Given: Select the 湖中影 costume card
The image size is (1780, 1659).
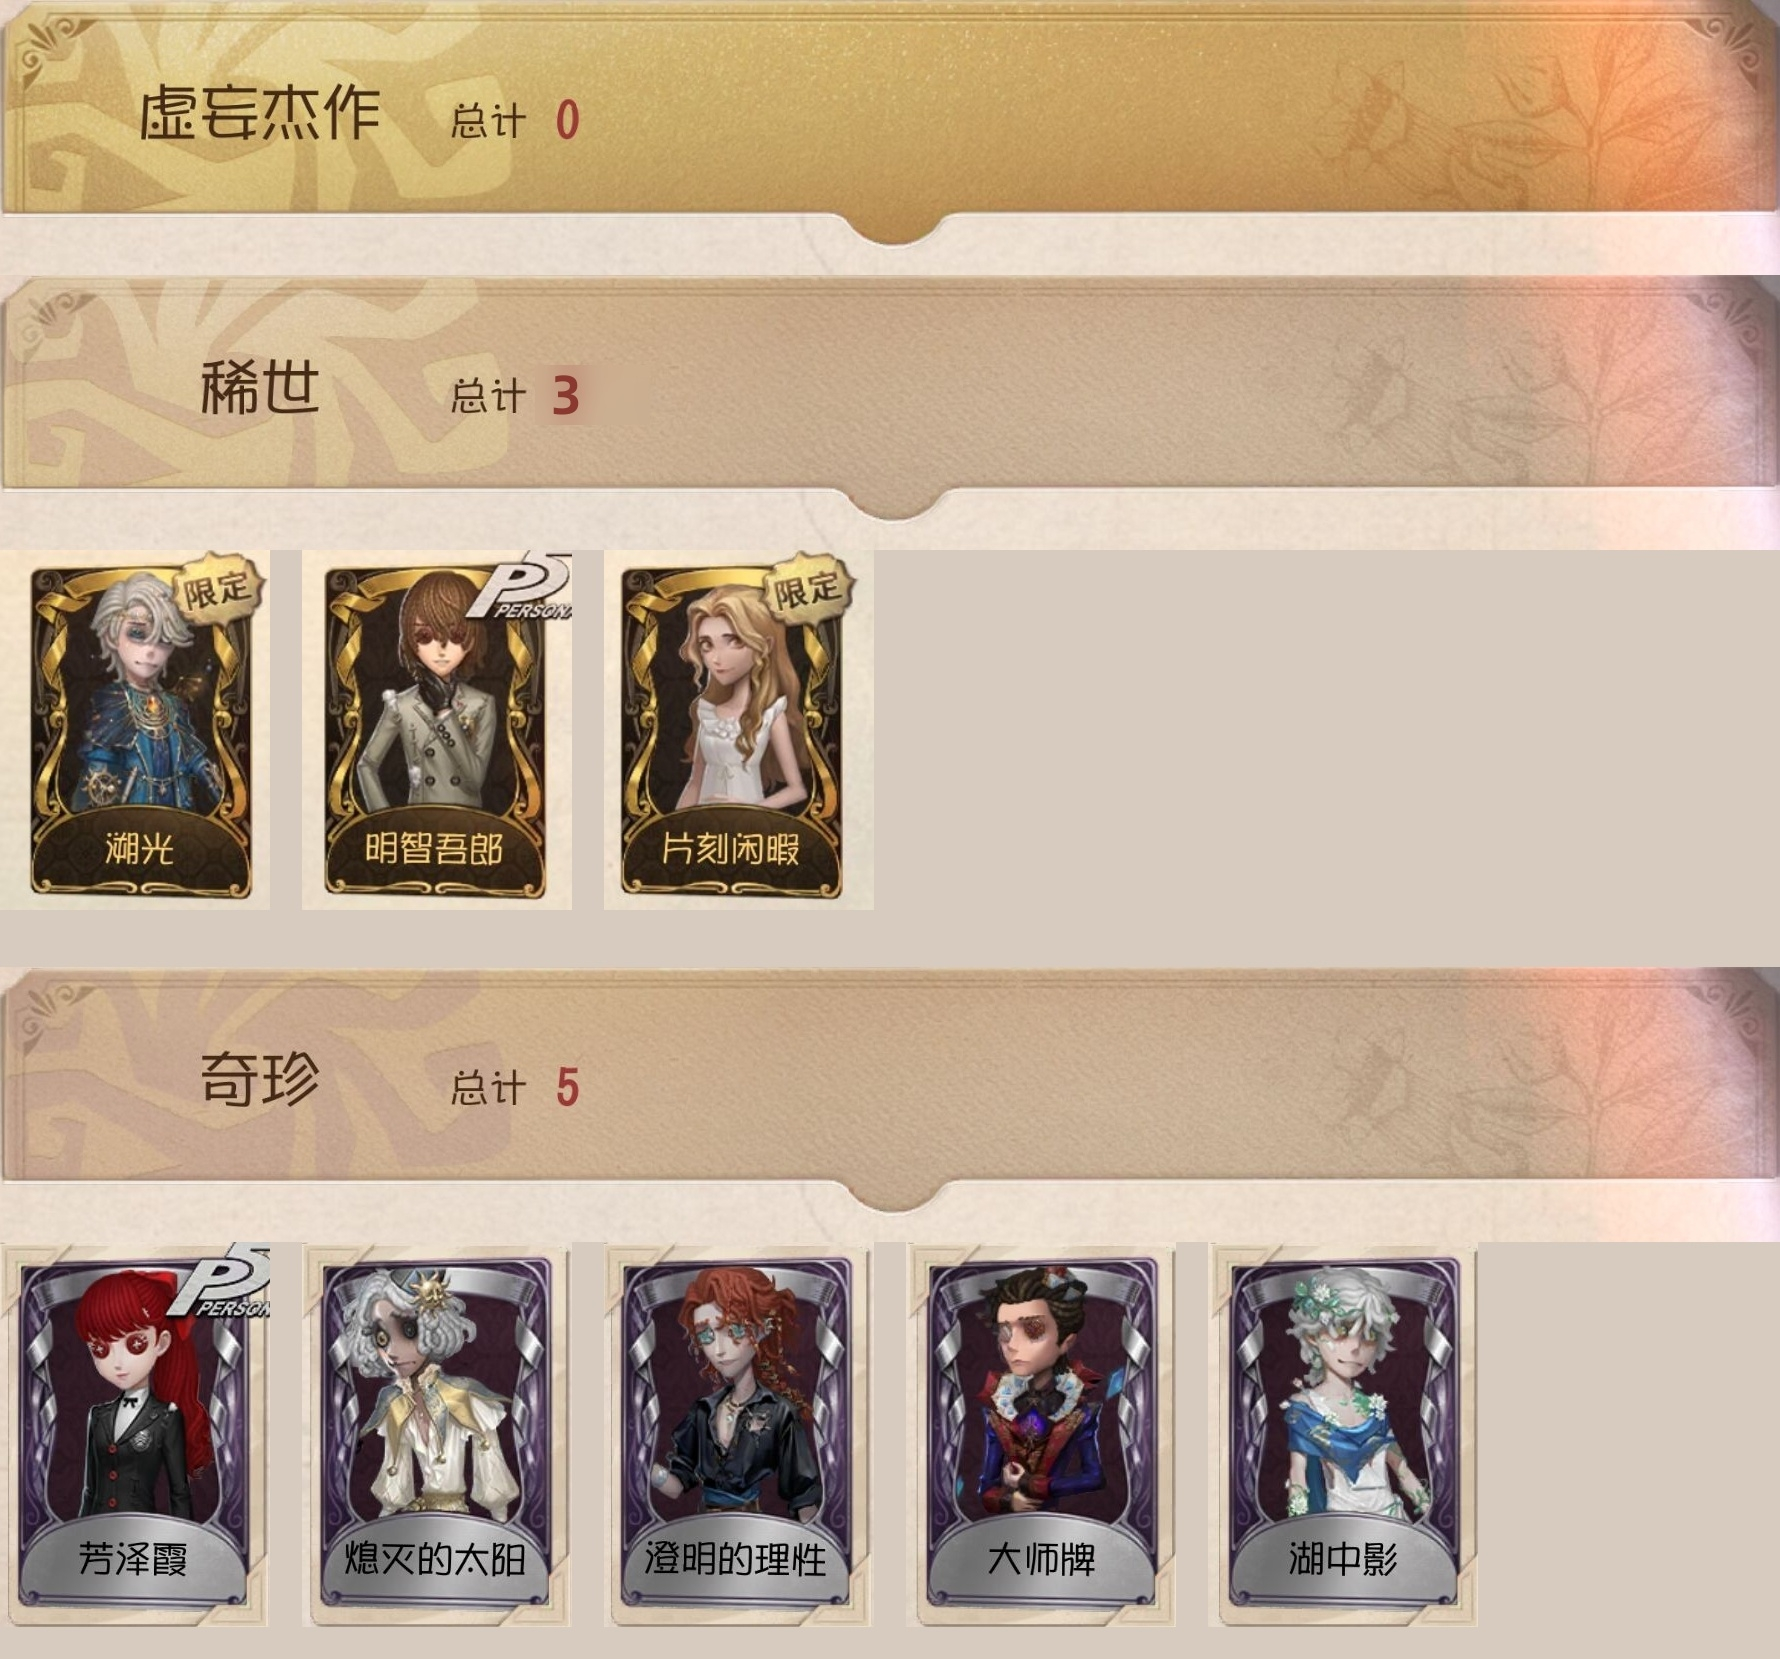Looking at the screenshot, I should [x=1343, y=1434].
